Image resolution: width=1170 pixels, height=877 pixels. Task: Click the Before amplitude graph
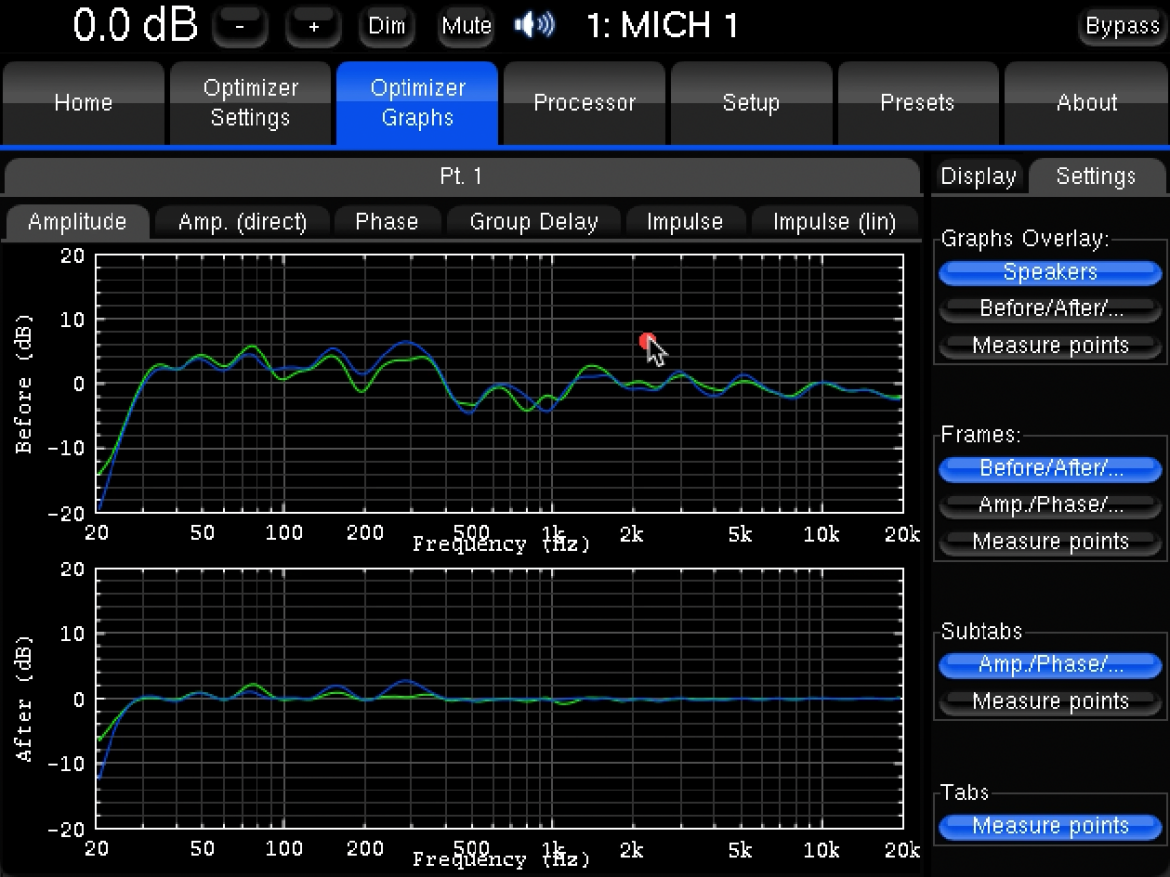pyautogui.click(x=499, y=384)
